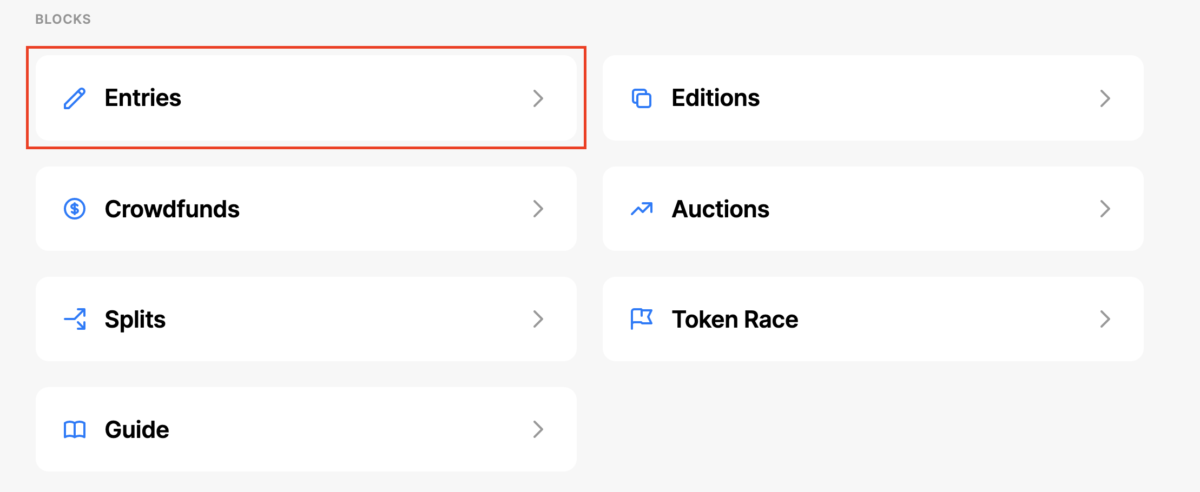Click the open book Guide icon
The height and width of the screenshot is (492, 1200).
coord(75,430)
